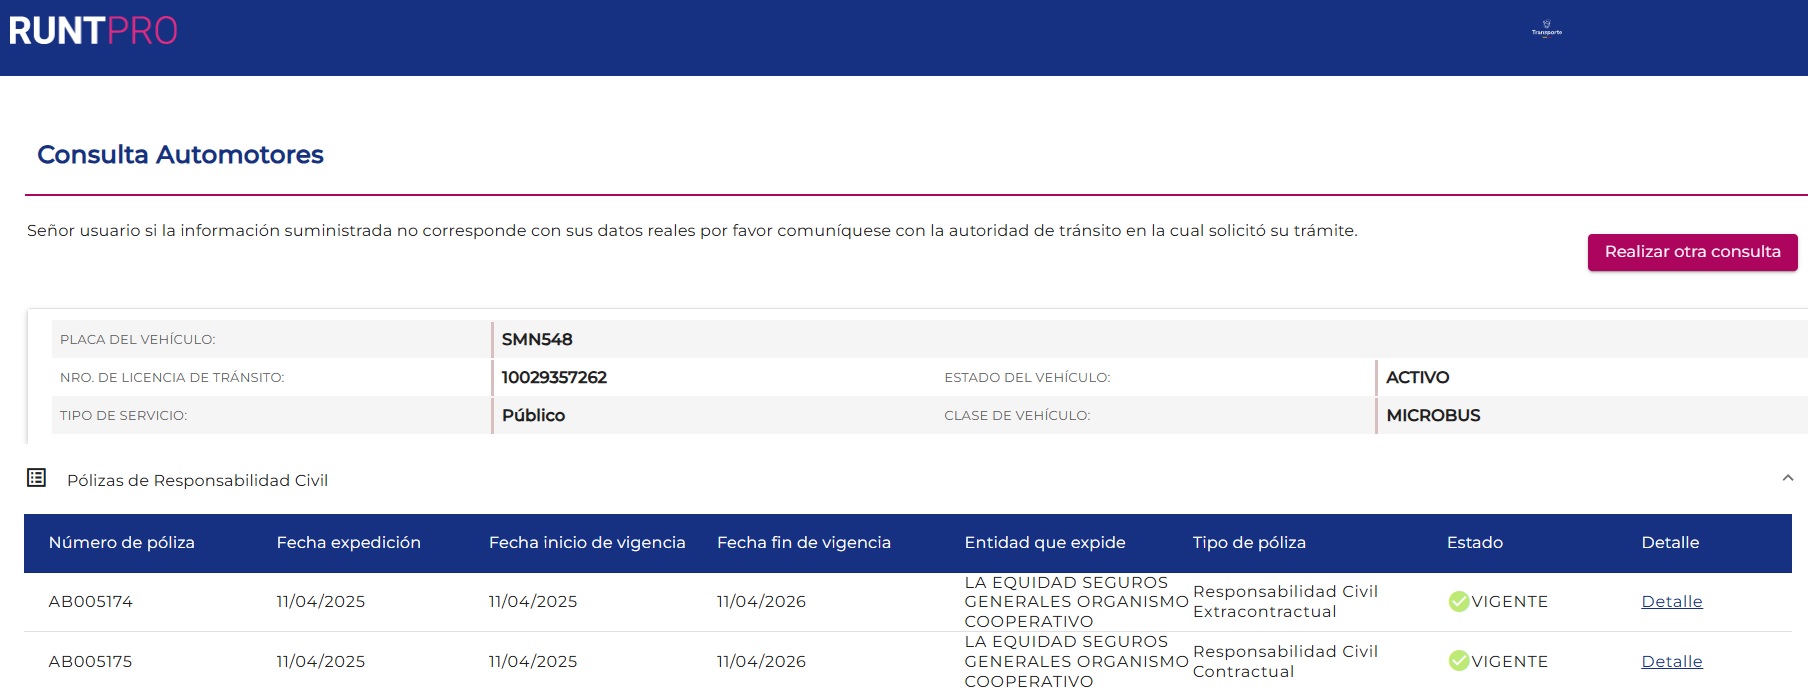Click the Tipo de póliza column header
This screenshot has height=690, width=1808.
click(x=1249, y=542)
